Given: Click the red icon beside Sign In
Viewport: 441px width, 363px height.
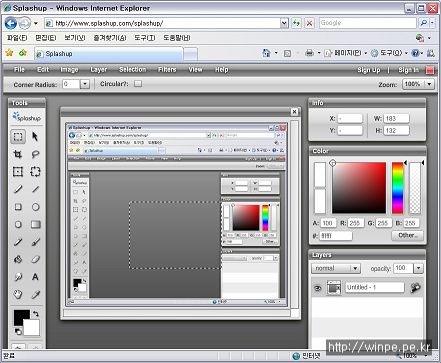Looking at the screenshot, I should click(430, 70).
